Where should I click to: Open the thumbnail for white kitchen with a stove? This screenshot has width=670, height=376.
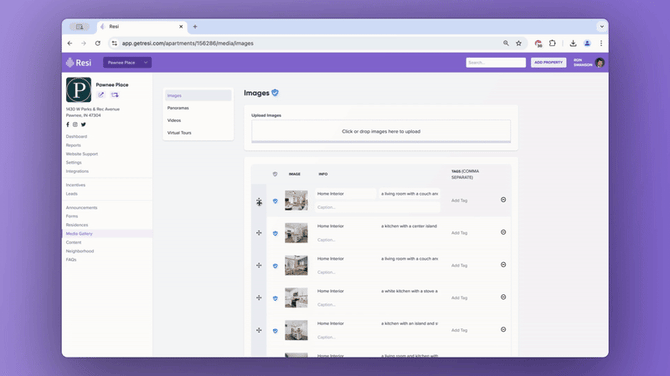coord(296,298)
